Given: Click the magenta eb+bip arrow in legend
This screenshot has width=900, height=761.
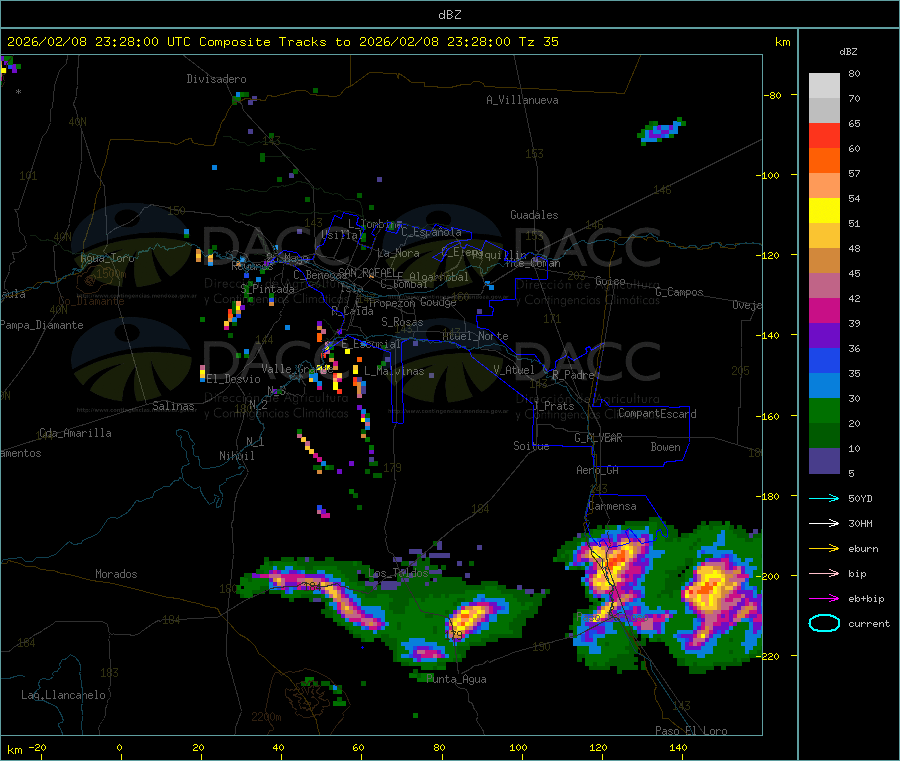Looking at the screenshot, I should 824,599.
